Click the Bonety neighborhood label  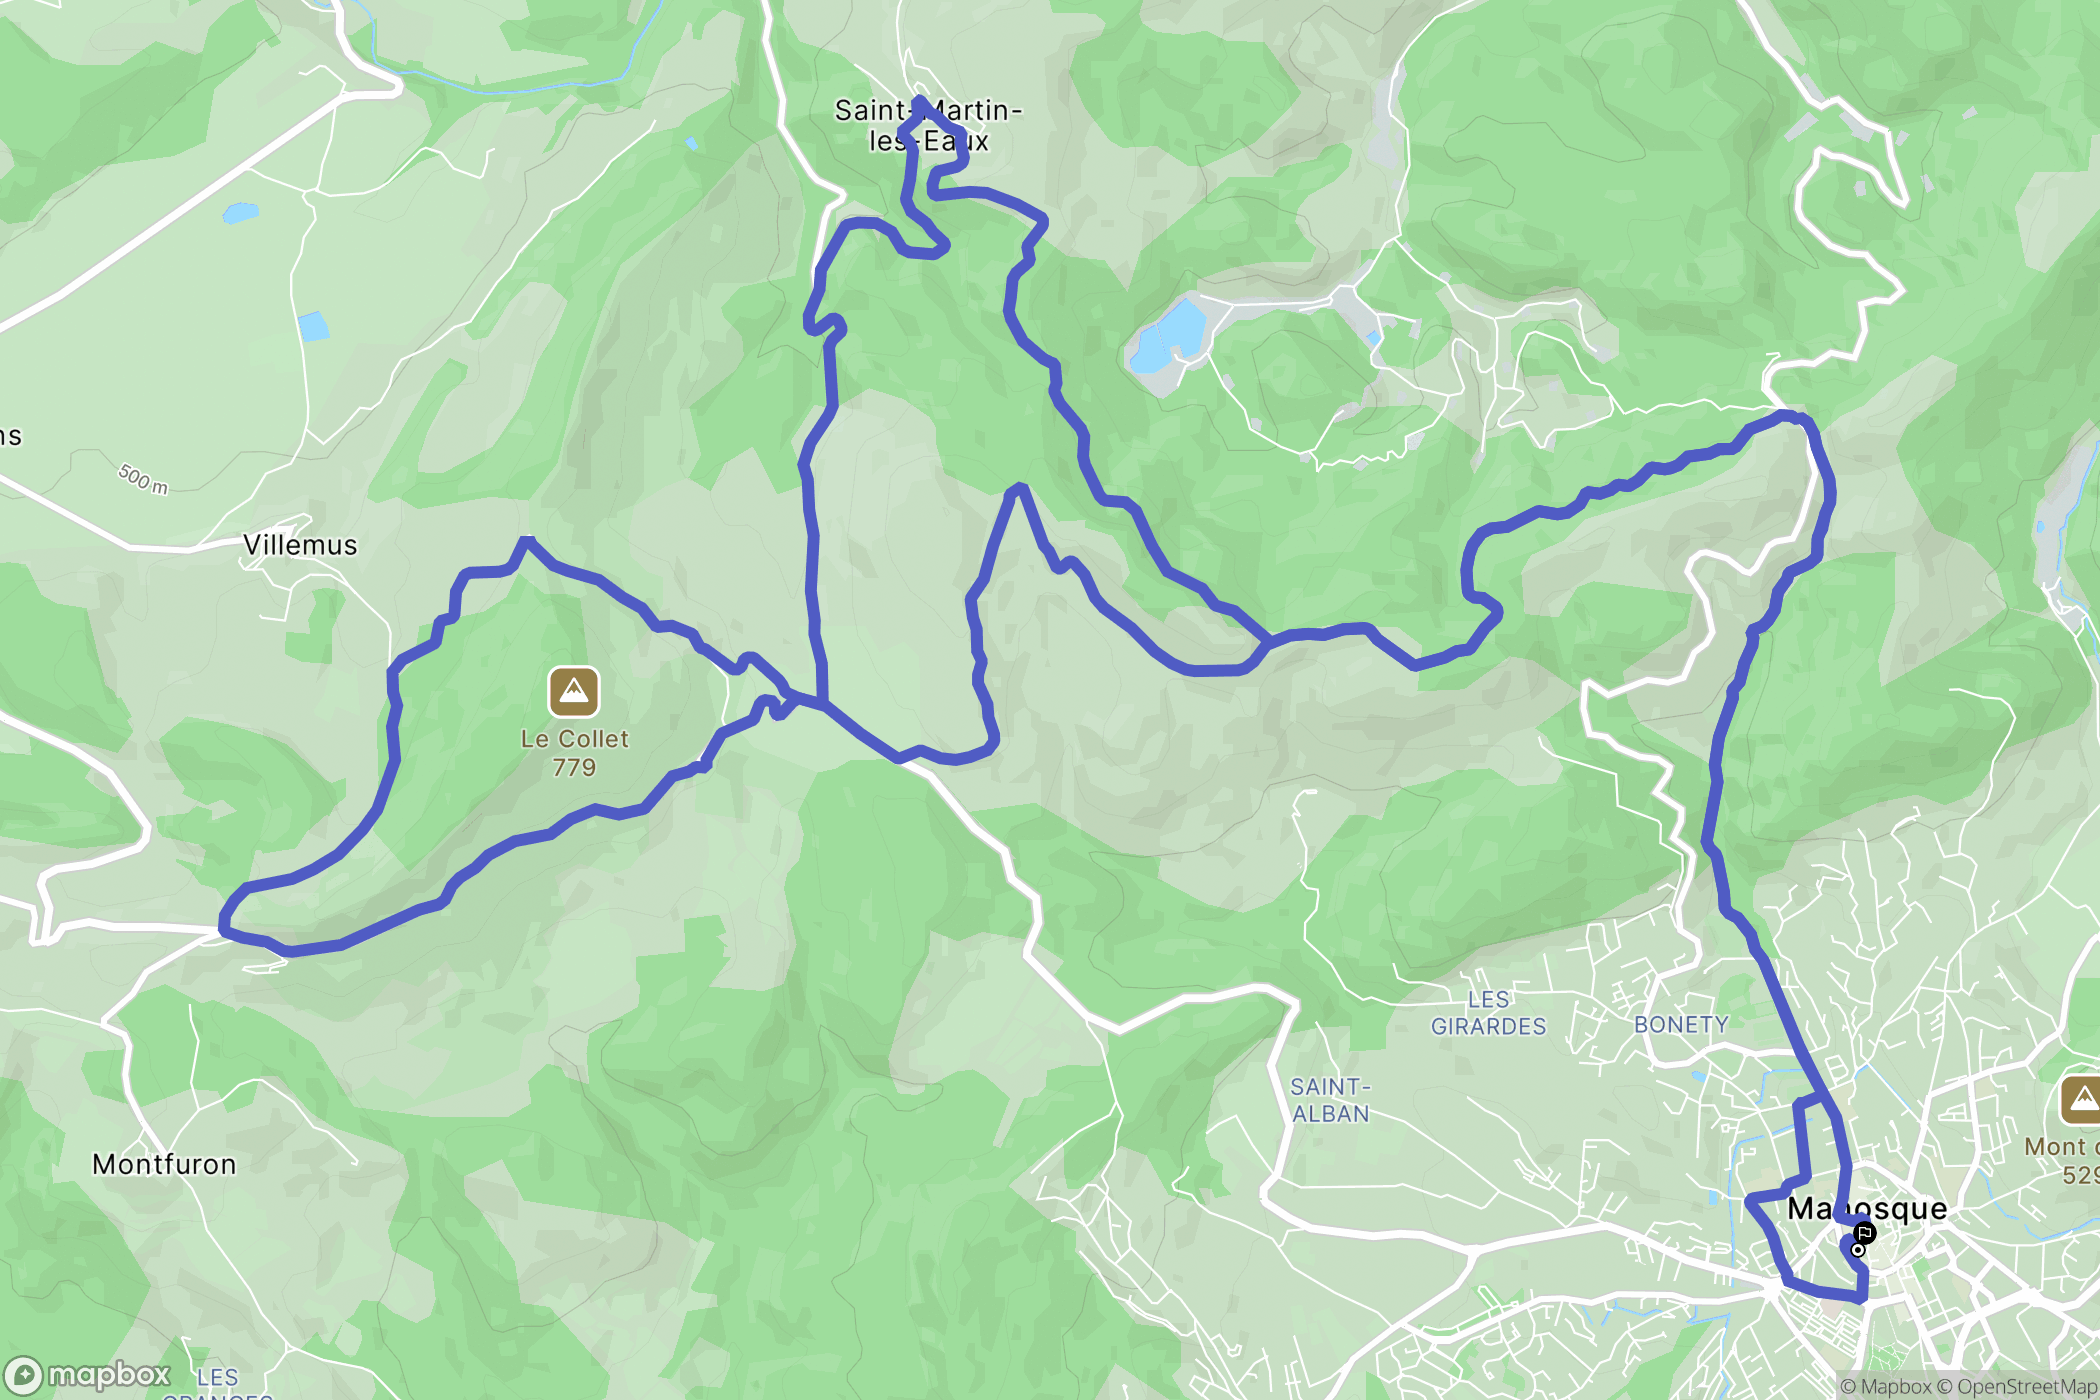tap(1681, 1025)
